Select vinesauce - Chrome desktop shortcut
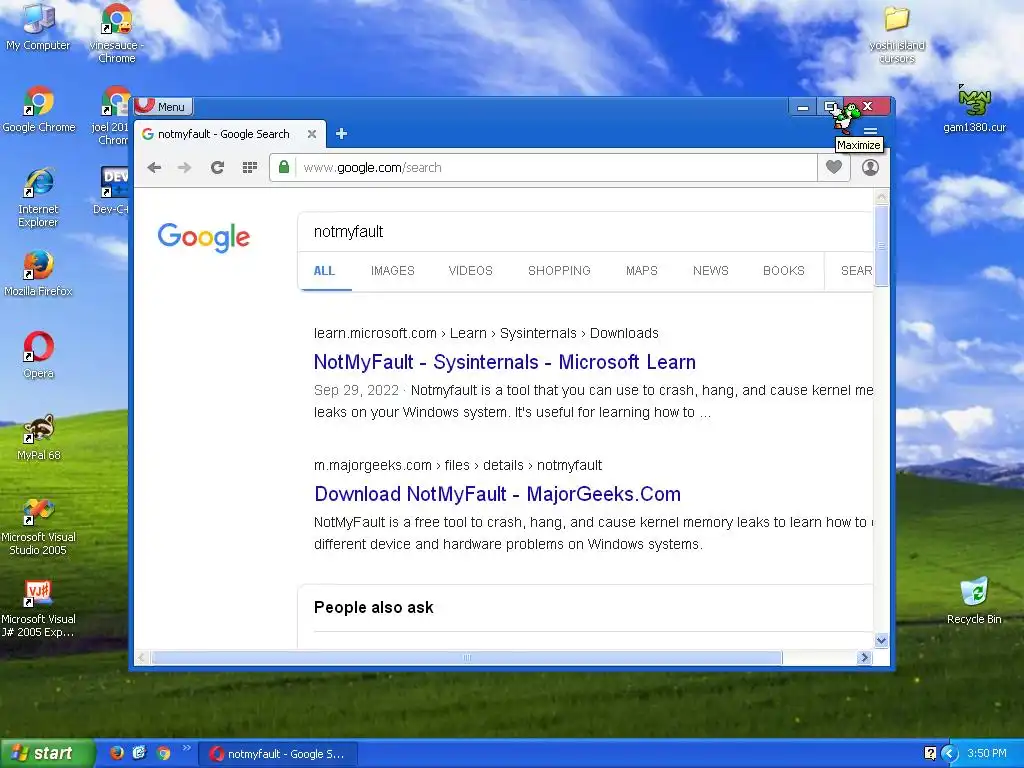Viewport: 1024px width, 768px height. (x=116, y=33)
